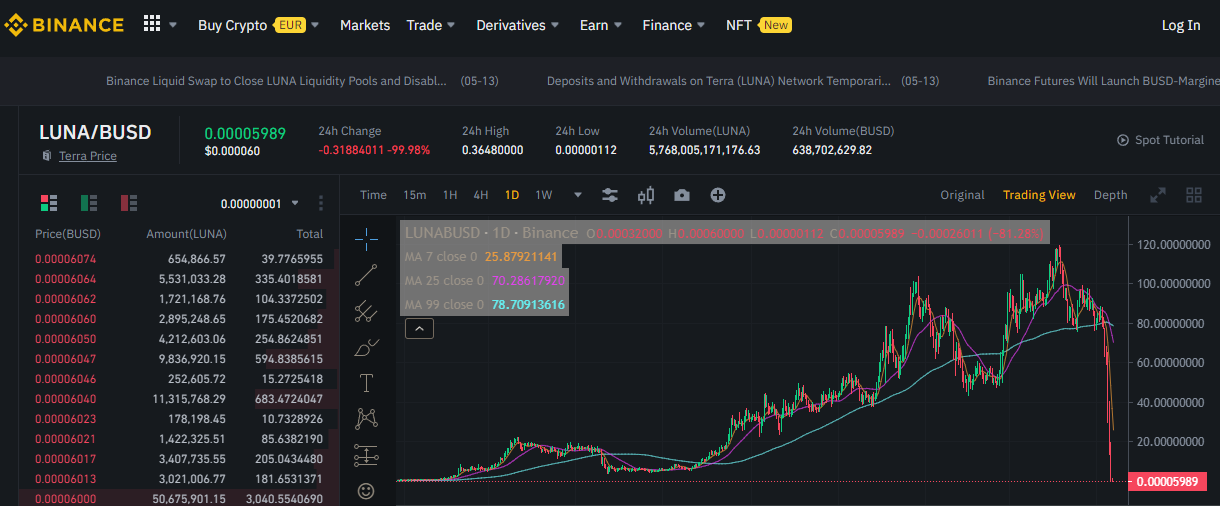Select sell order at price 0.00006074
The width and height of the screenshot is (1220, 506).
[x=178, y=258]
